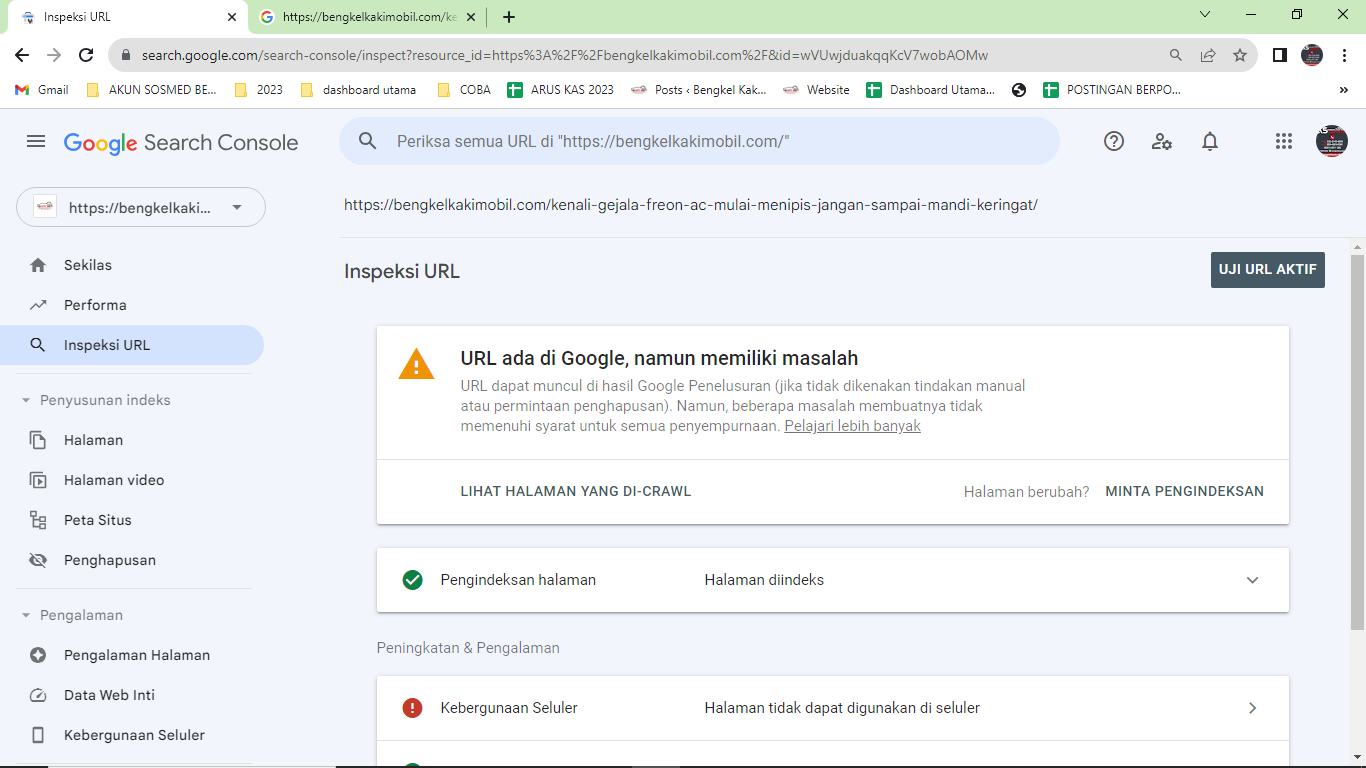
Task: Open the Halaman video report
Action: (132, 480)
